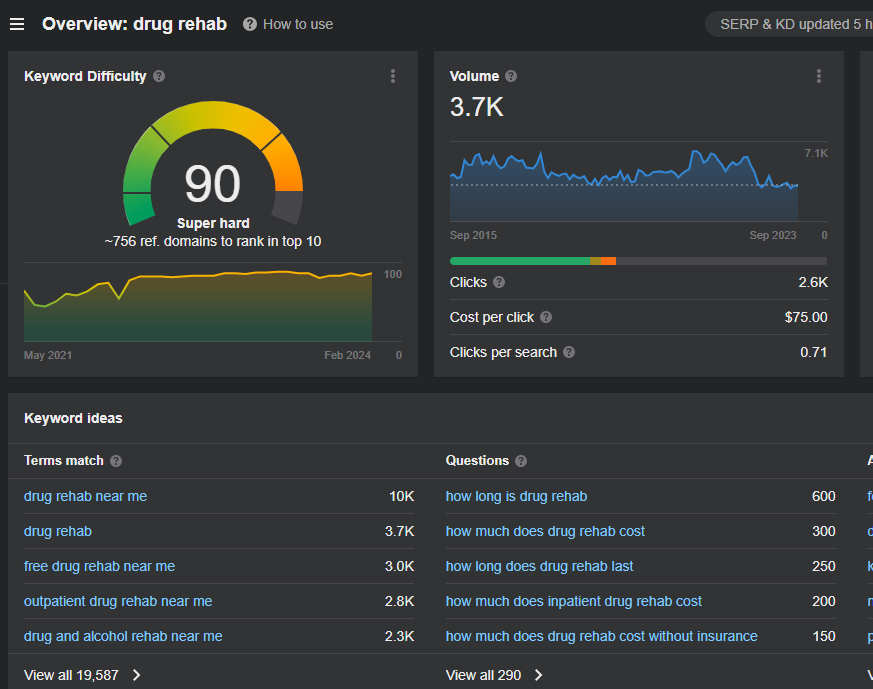Open the How to use help link
The width and height of the screenshot is (873, 689).
(298, 24)
